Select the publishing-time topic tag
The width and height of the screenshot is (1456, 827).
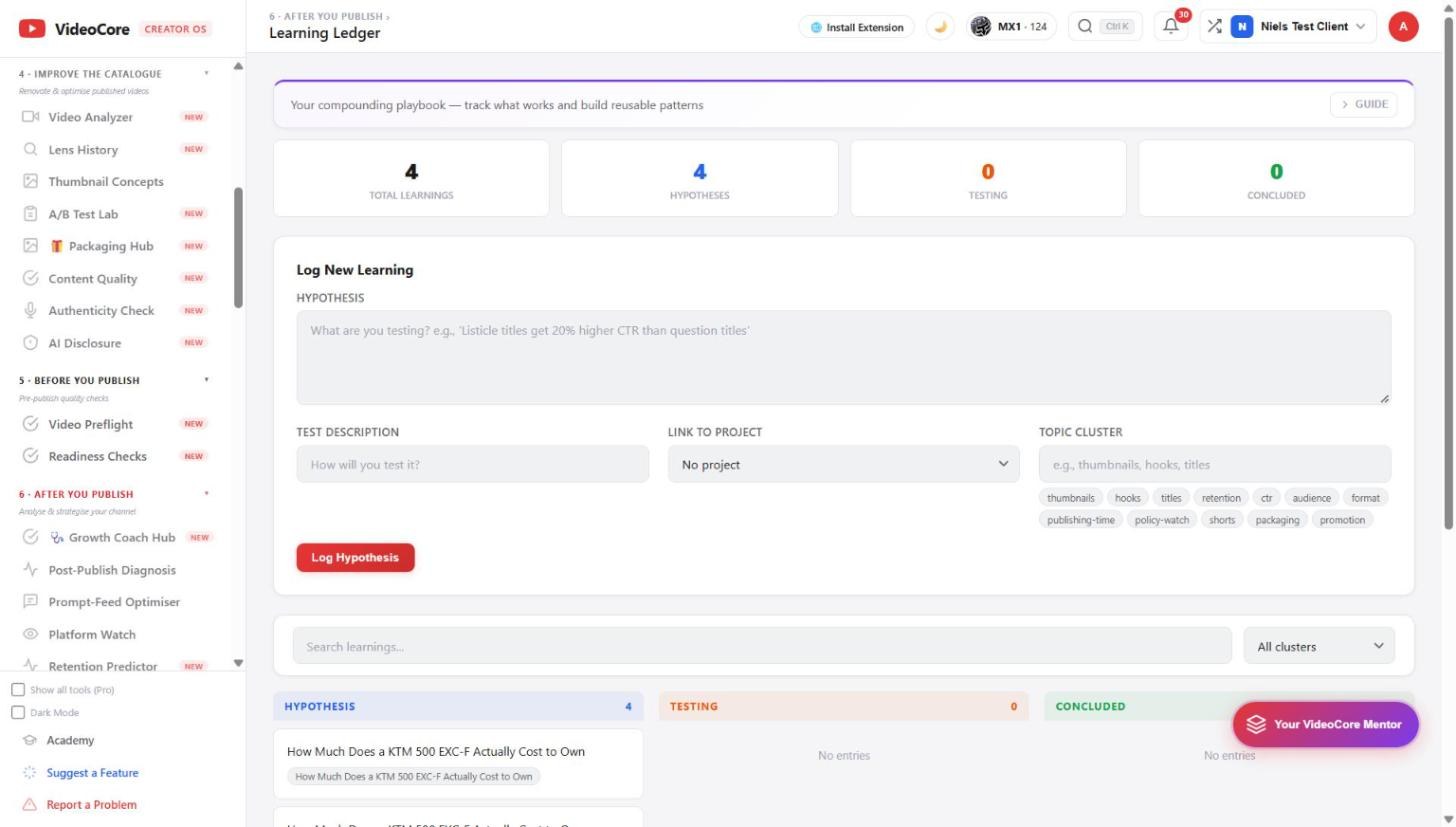(1081, 520)
